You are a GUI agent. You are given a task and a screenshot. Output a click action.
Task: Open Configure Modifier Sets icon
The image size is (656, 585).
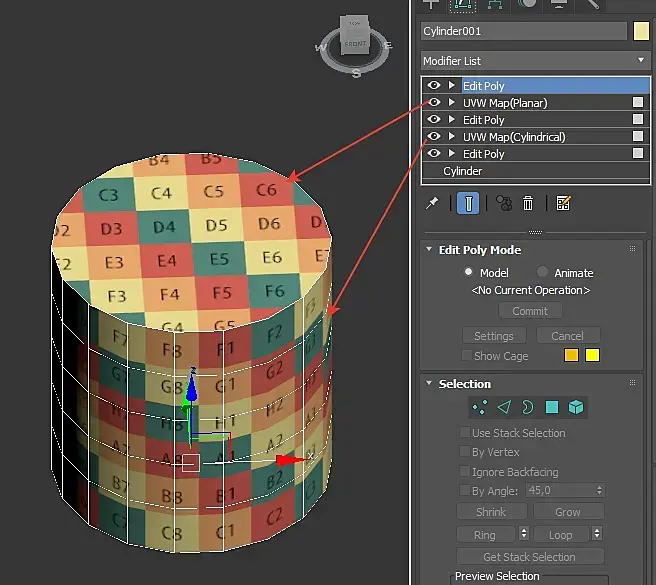563,204
